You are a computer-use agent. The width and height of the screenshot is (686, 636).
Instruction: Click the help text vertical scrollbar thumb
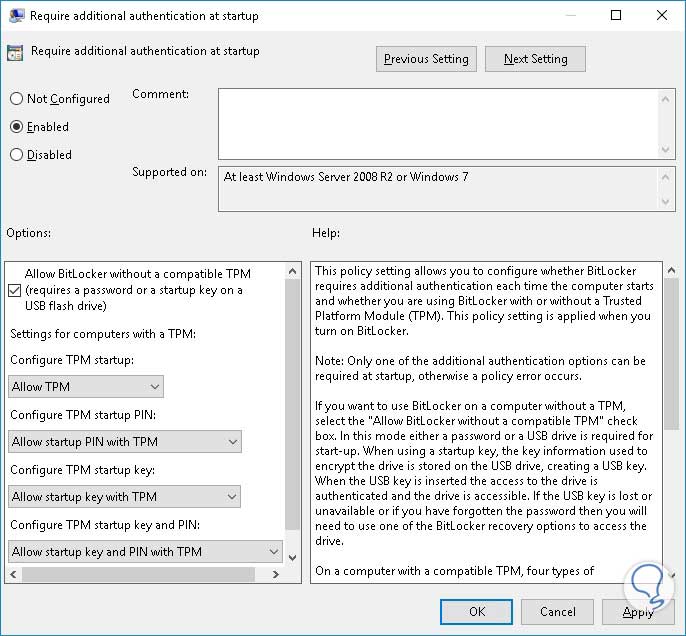click(x=672, y=354)
